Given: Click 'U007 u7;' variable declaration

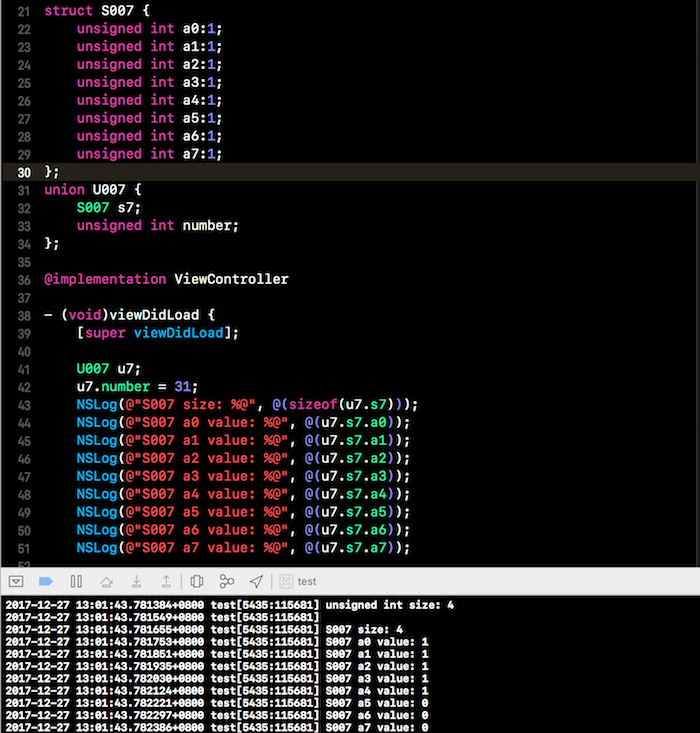Looking at the screenshot, I should pyautogui.click(x=108, y=368).
